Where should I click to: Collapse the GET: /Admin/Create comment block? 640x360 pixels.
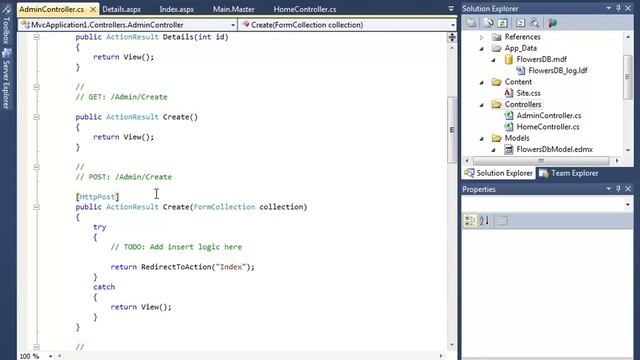pyautogui.click(x=36, y=87)
